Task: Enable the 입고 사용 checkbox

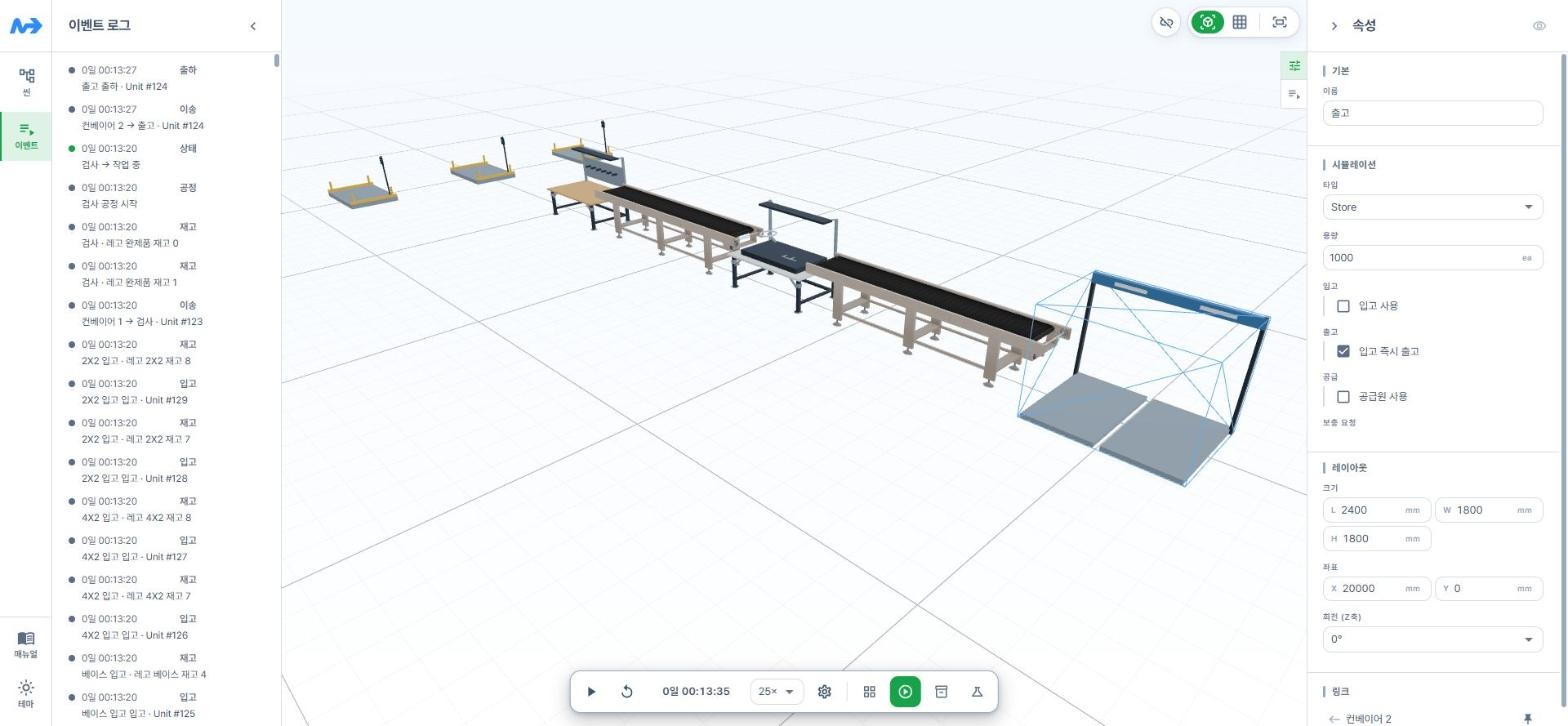Action: (1343, 306)
